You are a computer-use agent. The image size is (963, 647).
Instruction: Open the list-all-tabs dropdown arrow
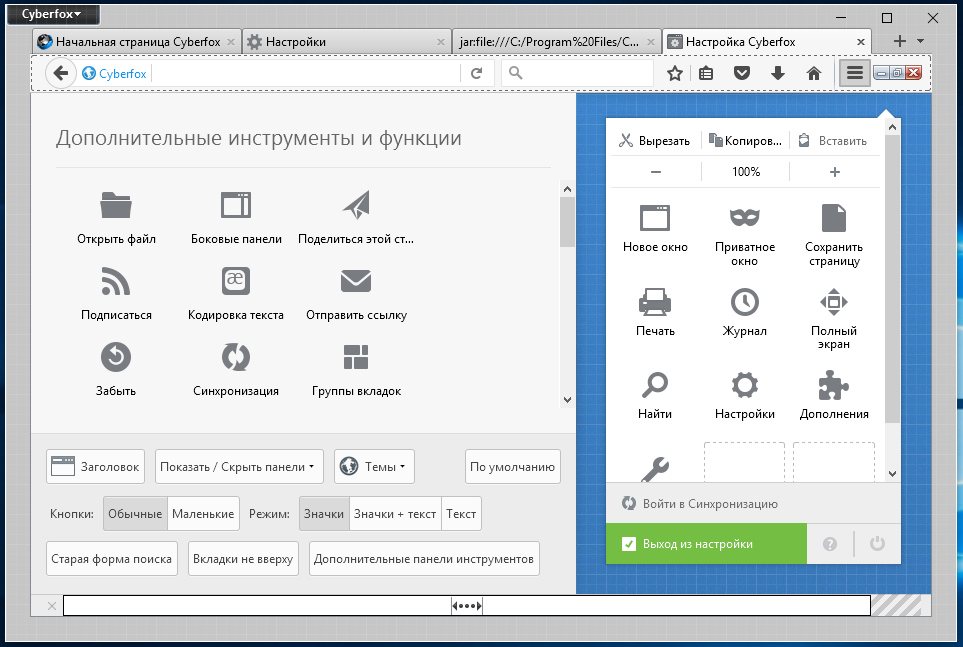click(921, 41)
